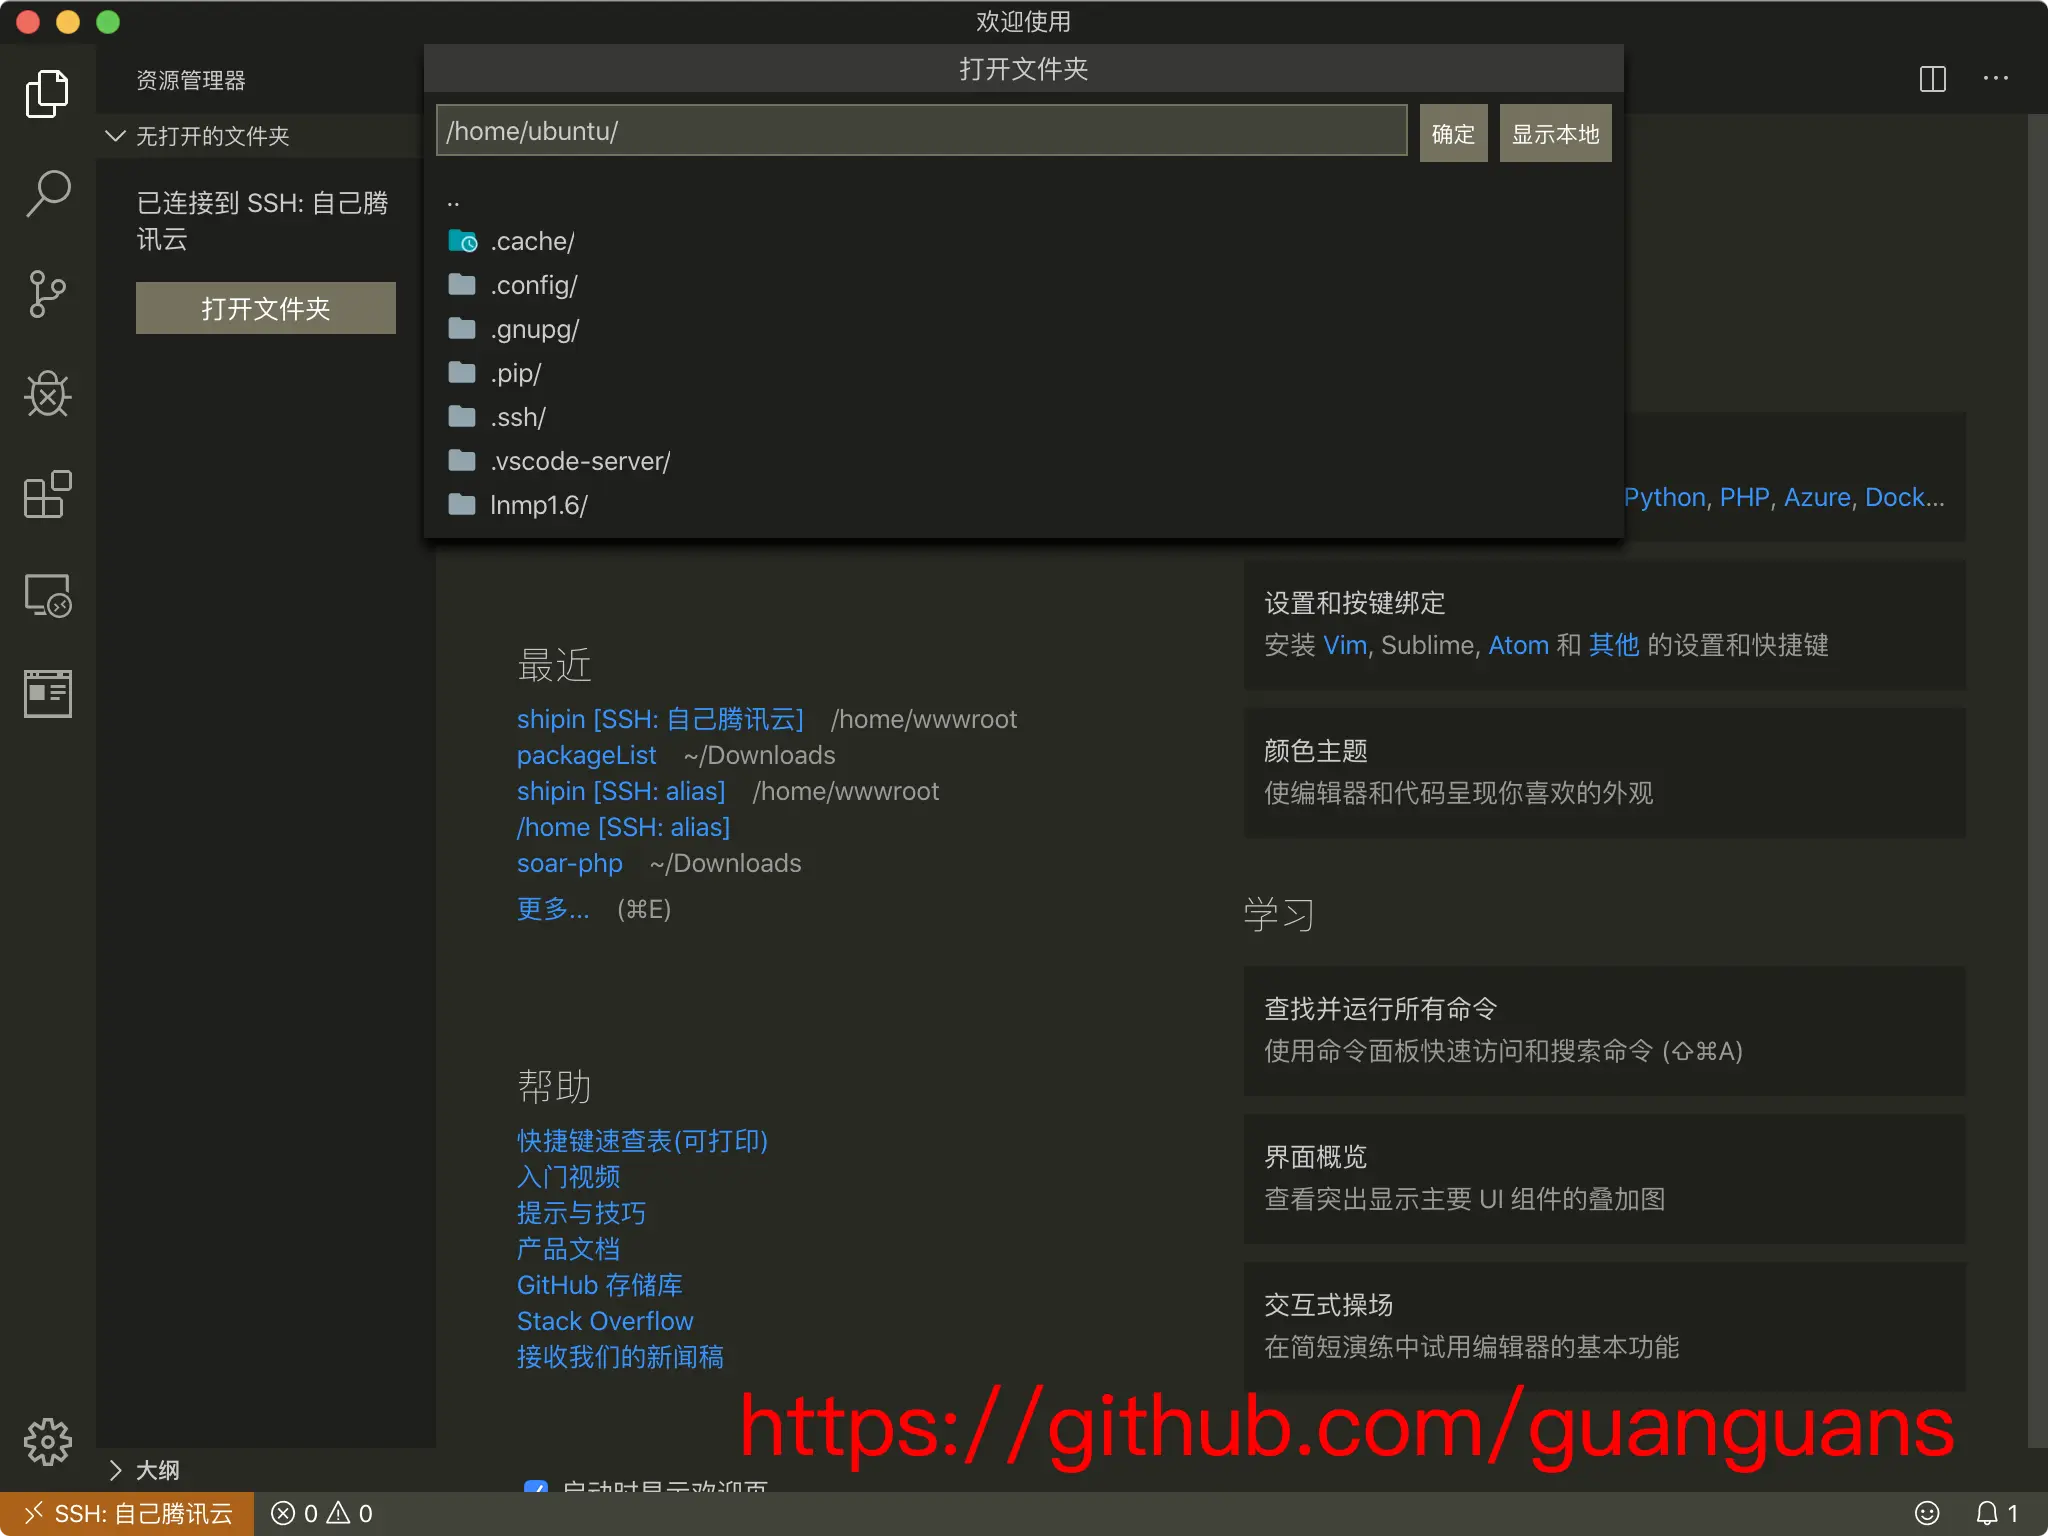
Task: Click the Manage gear icon
Action: [x=47, y=1442]
